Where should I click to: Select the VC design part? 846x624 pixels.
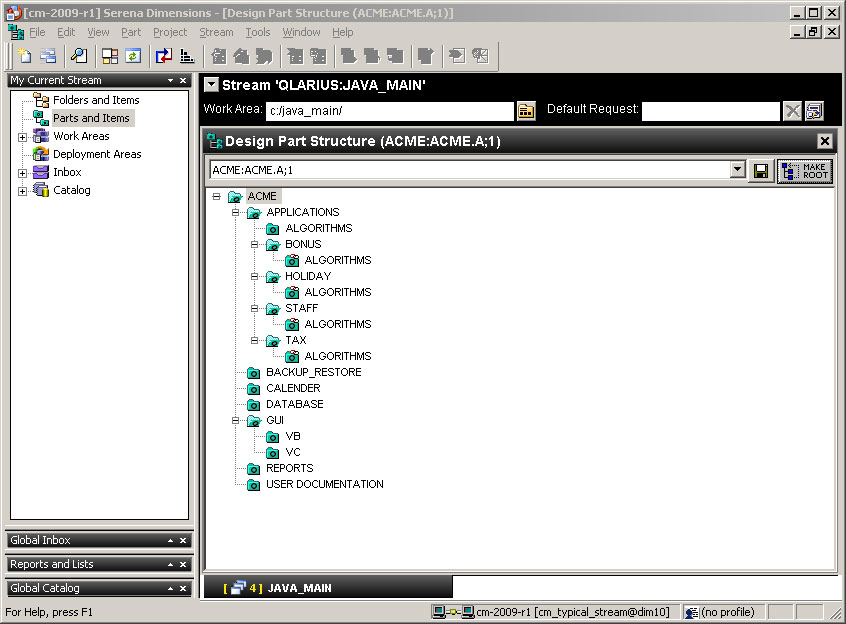[x=293, y=452]
